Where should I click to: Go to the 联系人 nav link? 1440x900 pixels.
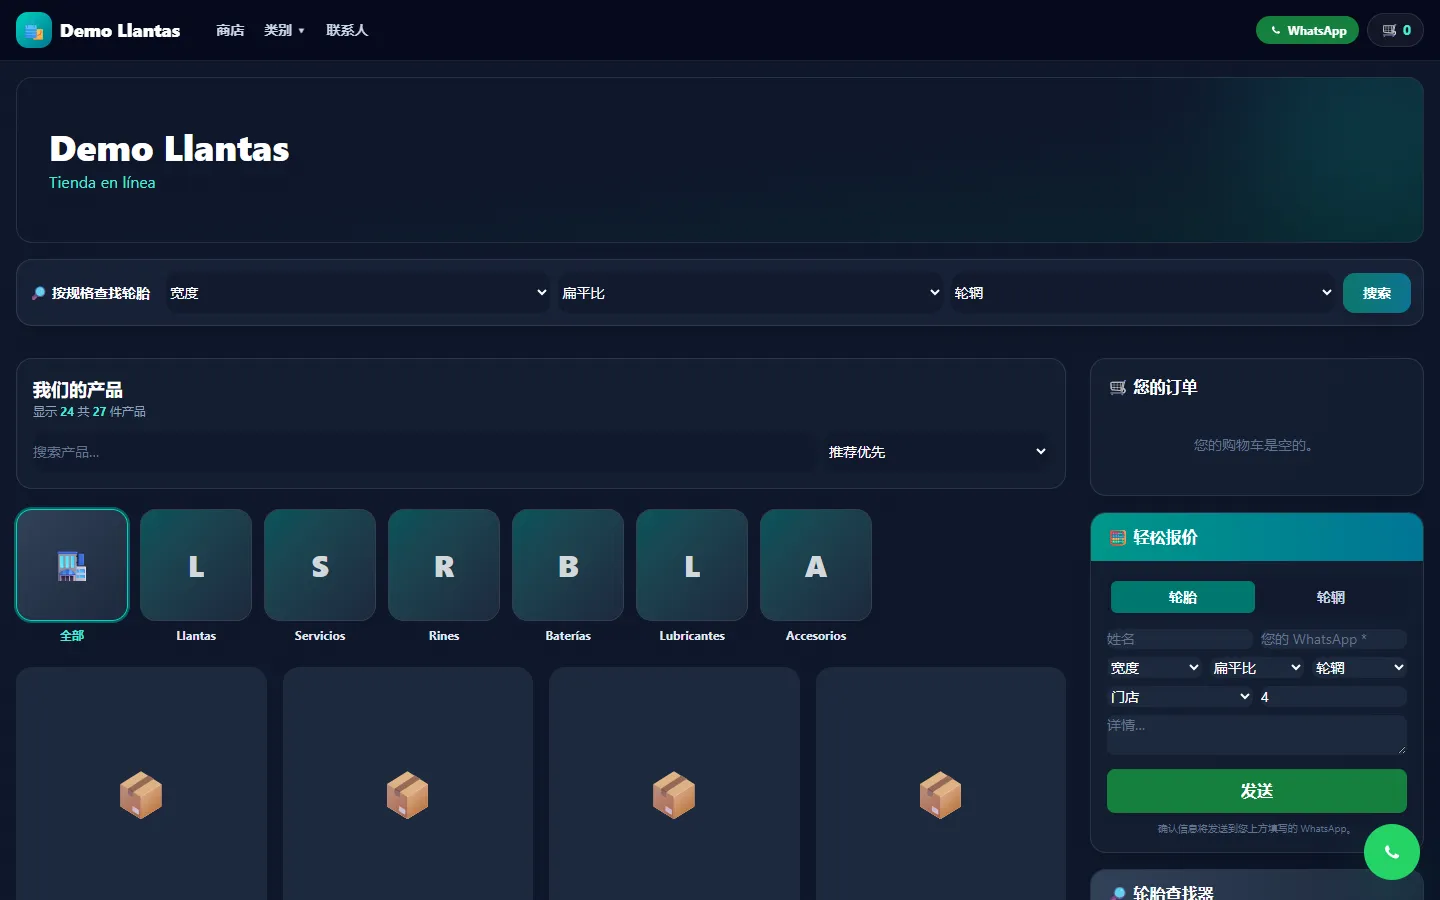[347, 30]
